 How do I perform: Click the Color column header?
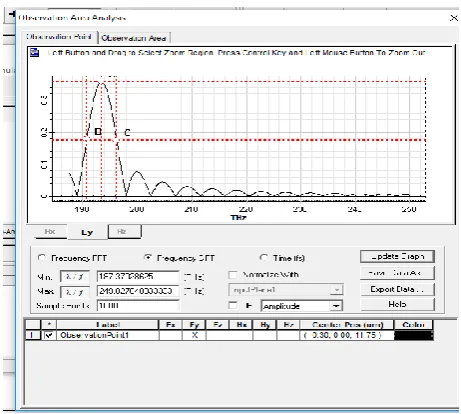coord(413,325)
